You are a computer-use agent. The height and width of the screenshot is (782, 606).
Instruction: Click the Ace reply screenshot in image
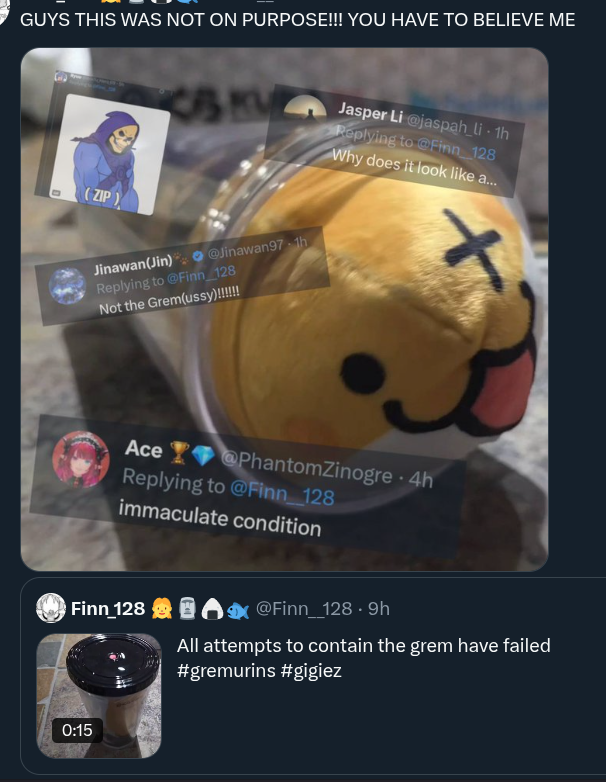[x=248, y=487]
